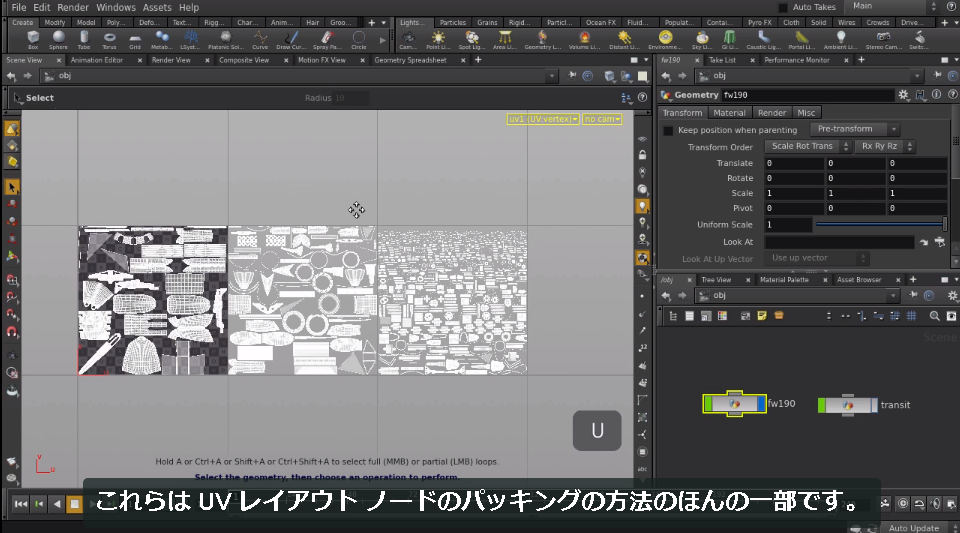Open the viewport help question icon
Image resolution: width=960 pixels, height=533 pixels.
[642, 97]
